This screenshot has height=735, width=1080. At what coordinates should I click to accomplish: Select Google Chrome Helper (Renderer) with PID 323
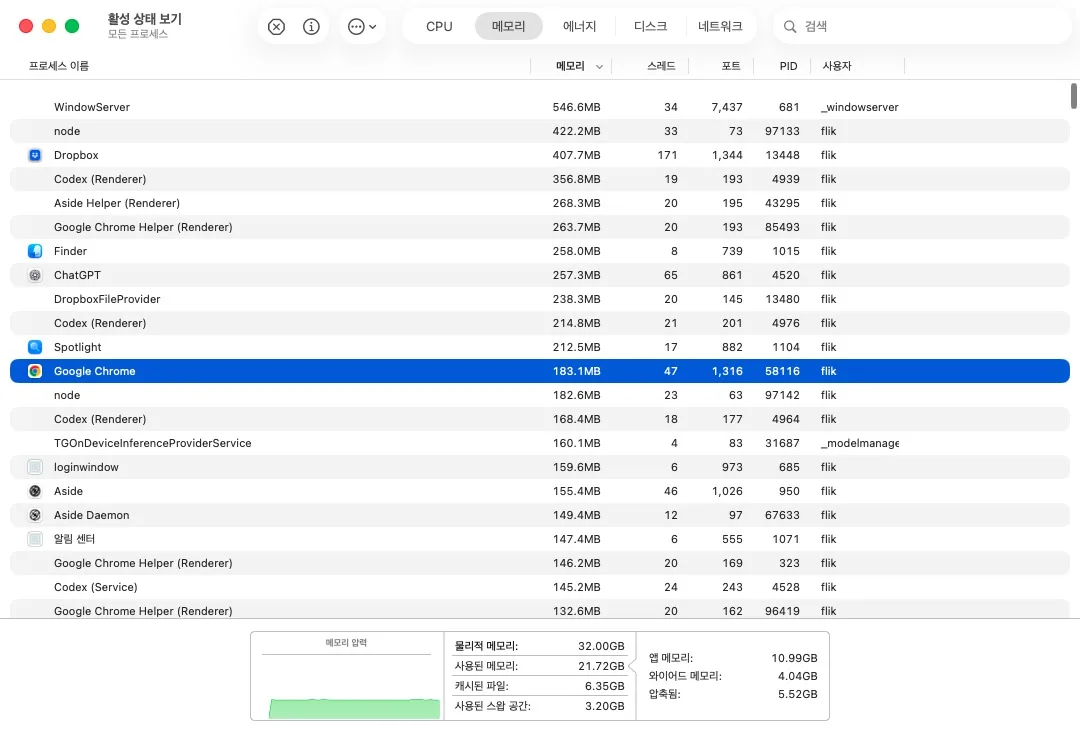(x=539, y=563)
